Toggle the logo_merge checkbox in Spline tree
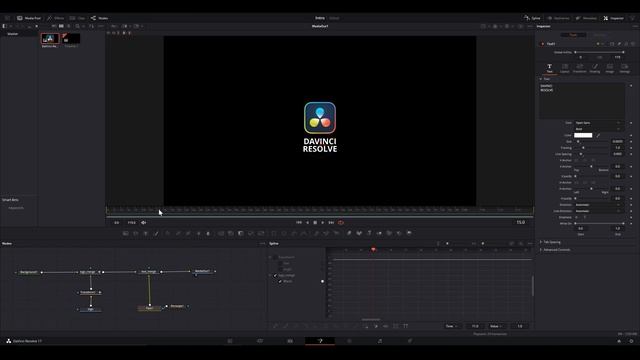 [275, 276]
